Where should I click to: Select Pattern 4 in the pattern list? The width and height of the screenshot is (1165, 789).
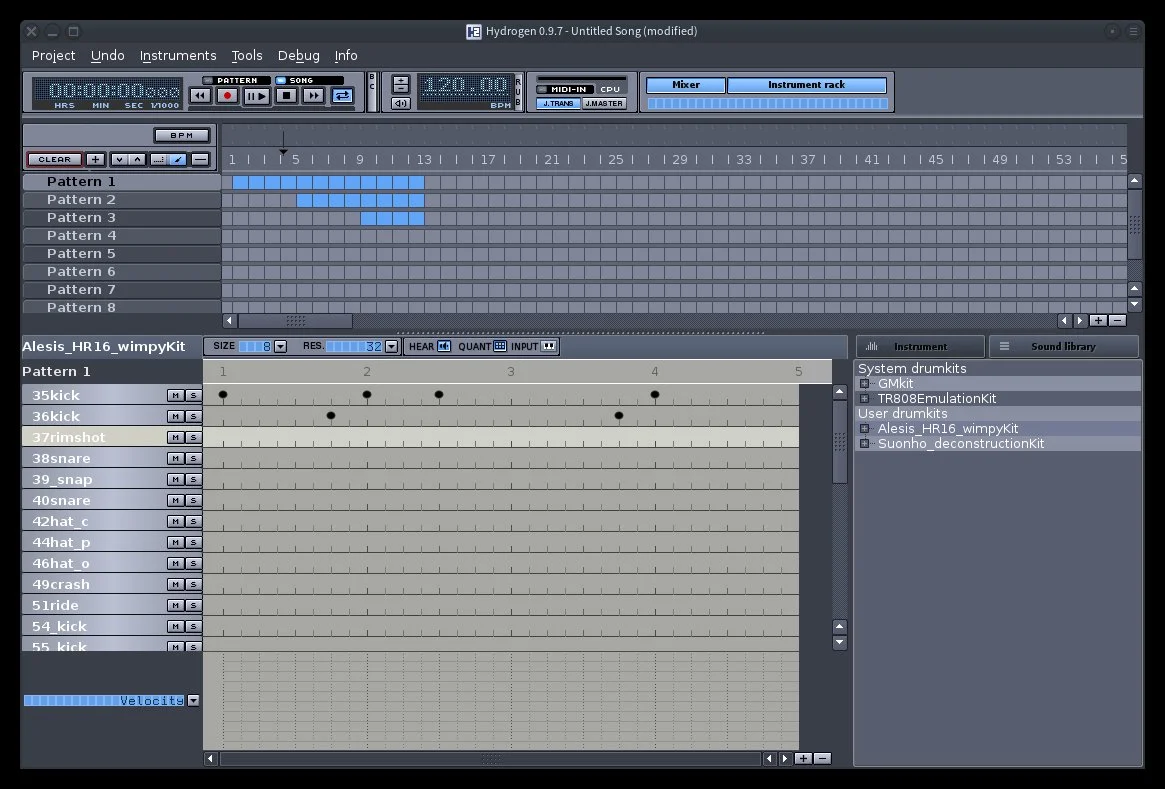[x=122, y=236]
